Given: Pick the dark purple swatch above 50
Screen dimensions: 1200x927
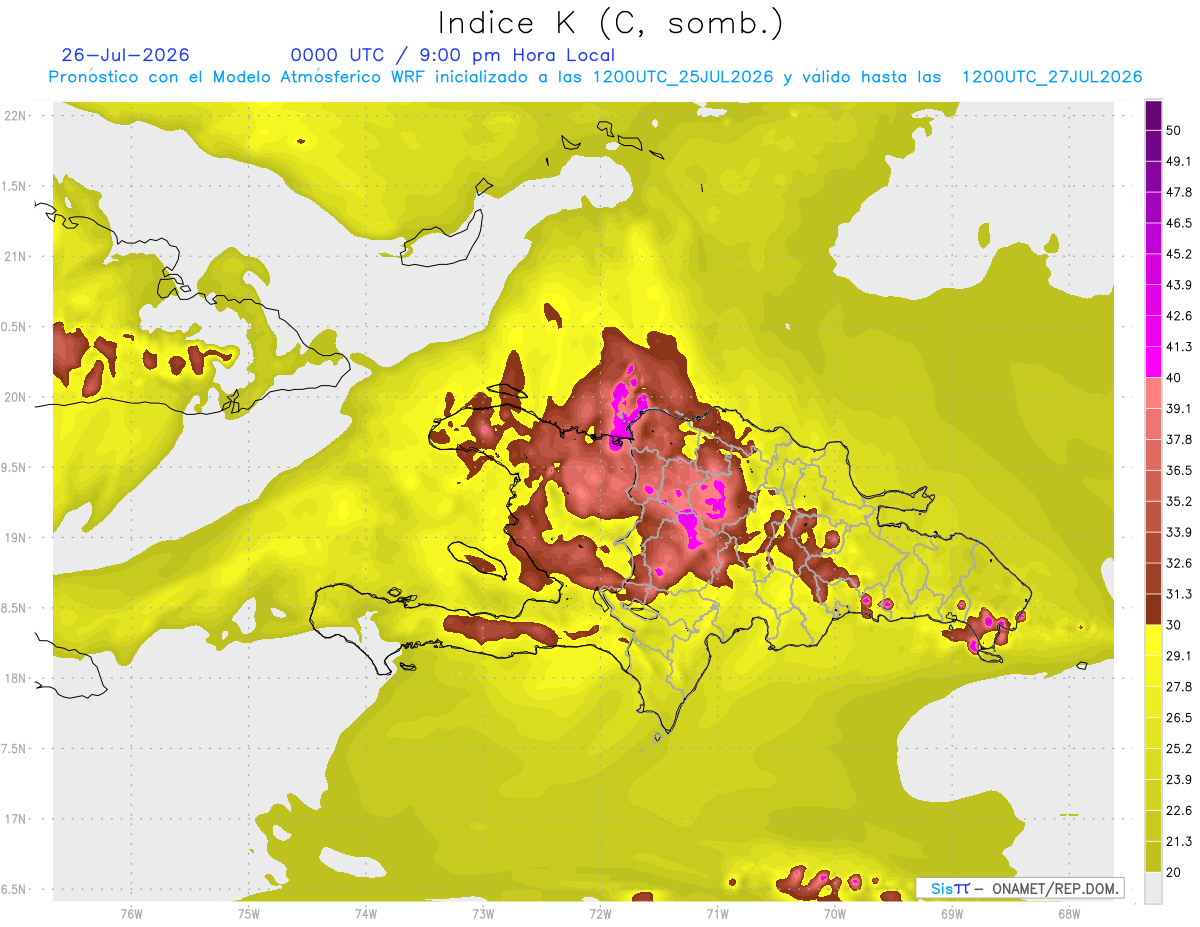Looking at the screenshot, I should [x=1154, y=115].
